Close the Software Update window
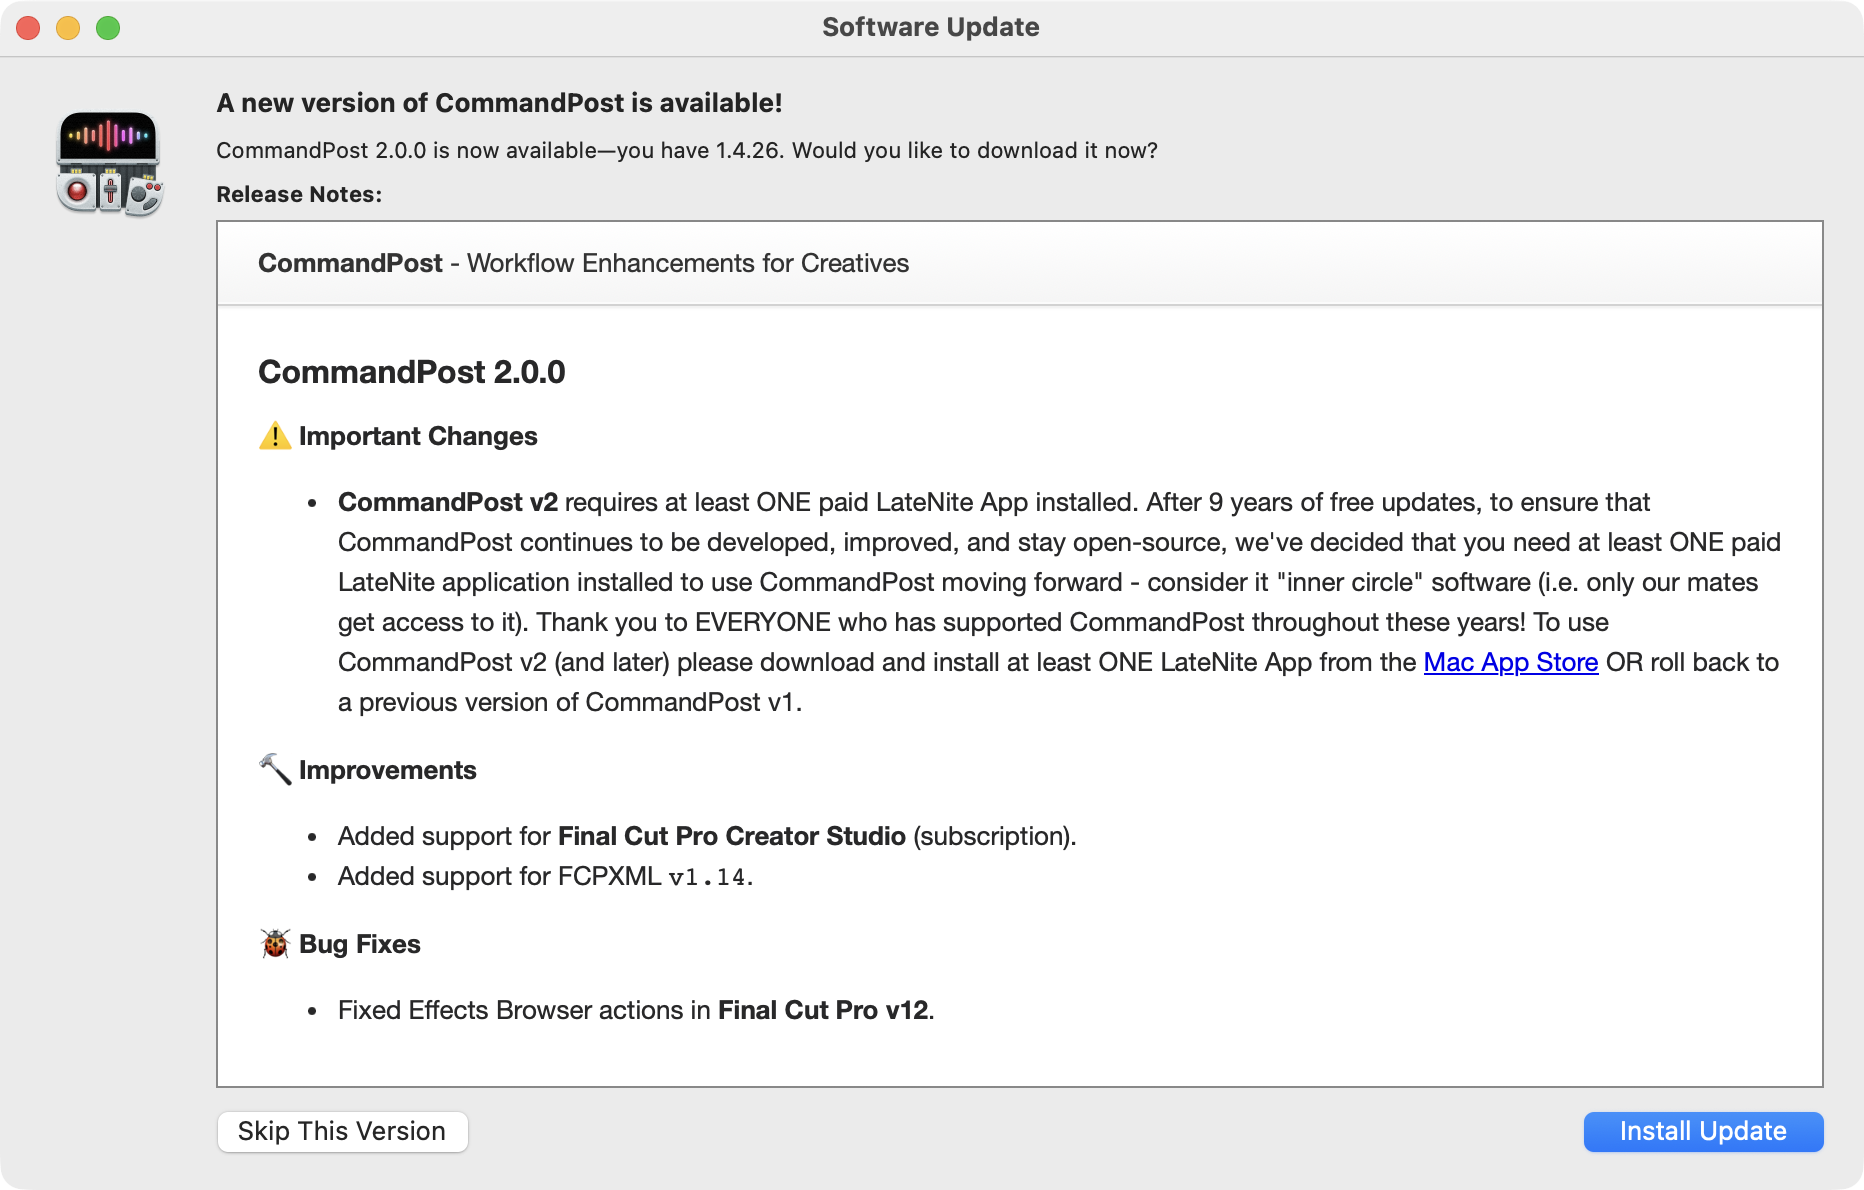The width and height of the screenshot is (1864, 1190). pyautogui.click(x=28, y=28)
